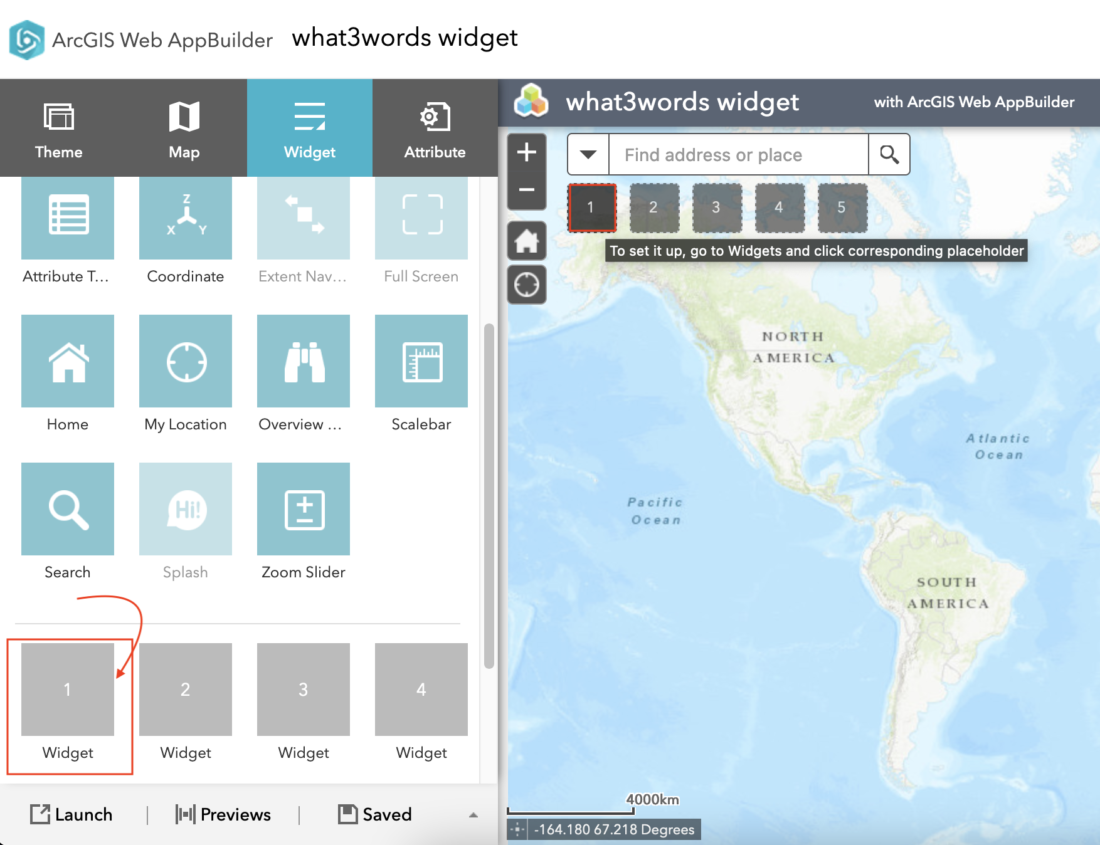
Task: Click map placeholder 3
Action: 716,208
